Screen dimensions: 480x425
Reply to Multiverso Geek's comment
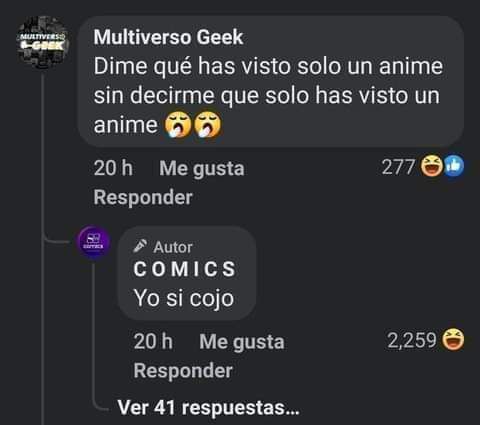(x=143, y=197)
